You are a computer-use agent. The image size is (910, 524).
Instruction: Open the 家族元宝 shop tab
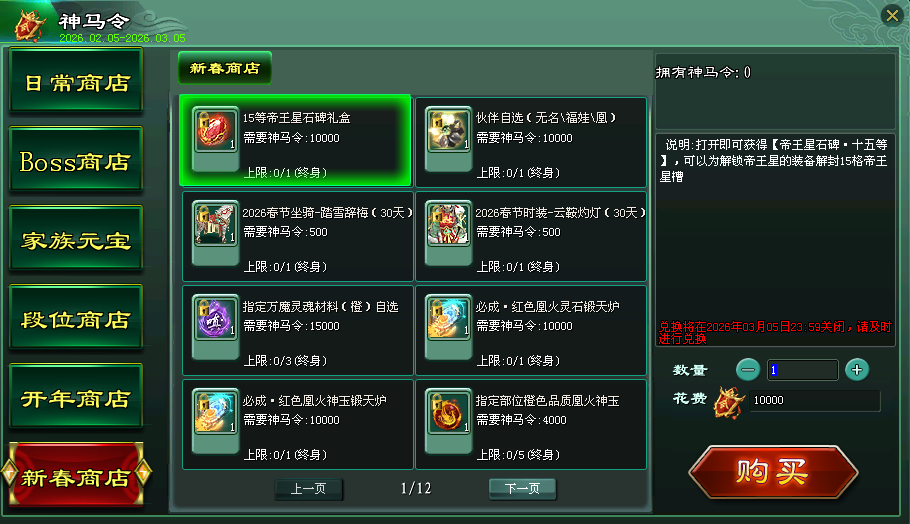click(76, 239)
